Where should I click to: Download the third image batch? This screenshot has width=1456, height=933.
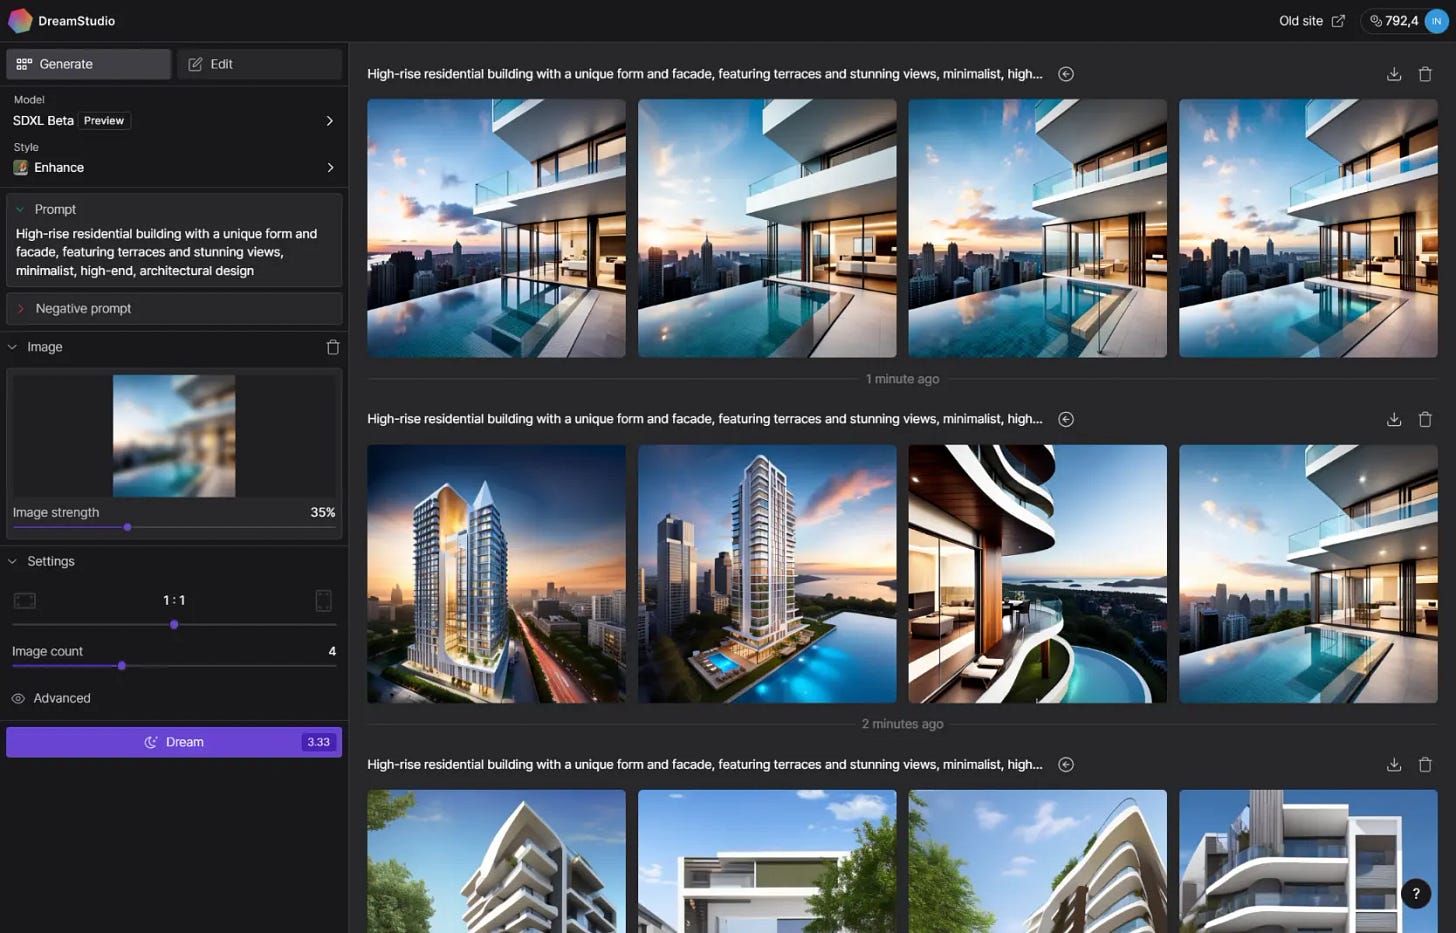point(1394,765)
